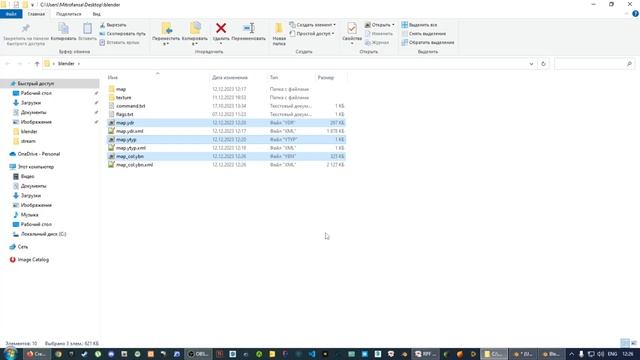The image size is (640, 360).
Task: Sort by Name (Имя) column header
Action: (x=113, y=78)
